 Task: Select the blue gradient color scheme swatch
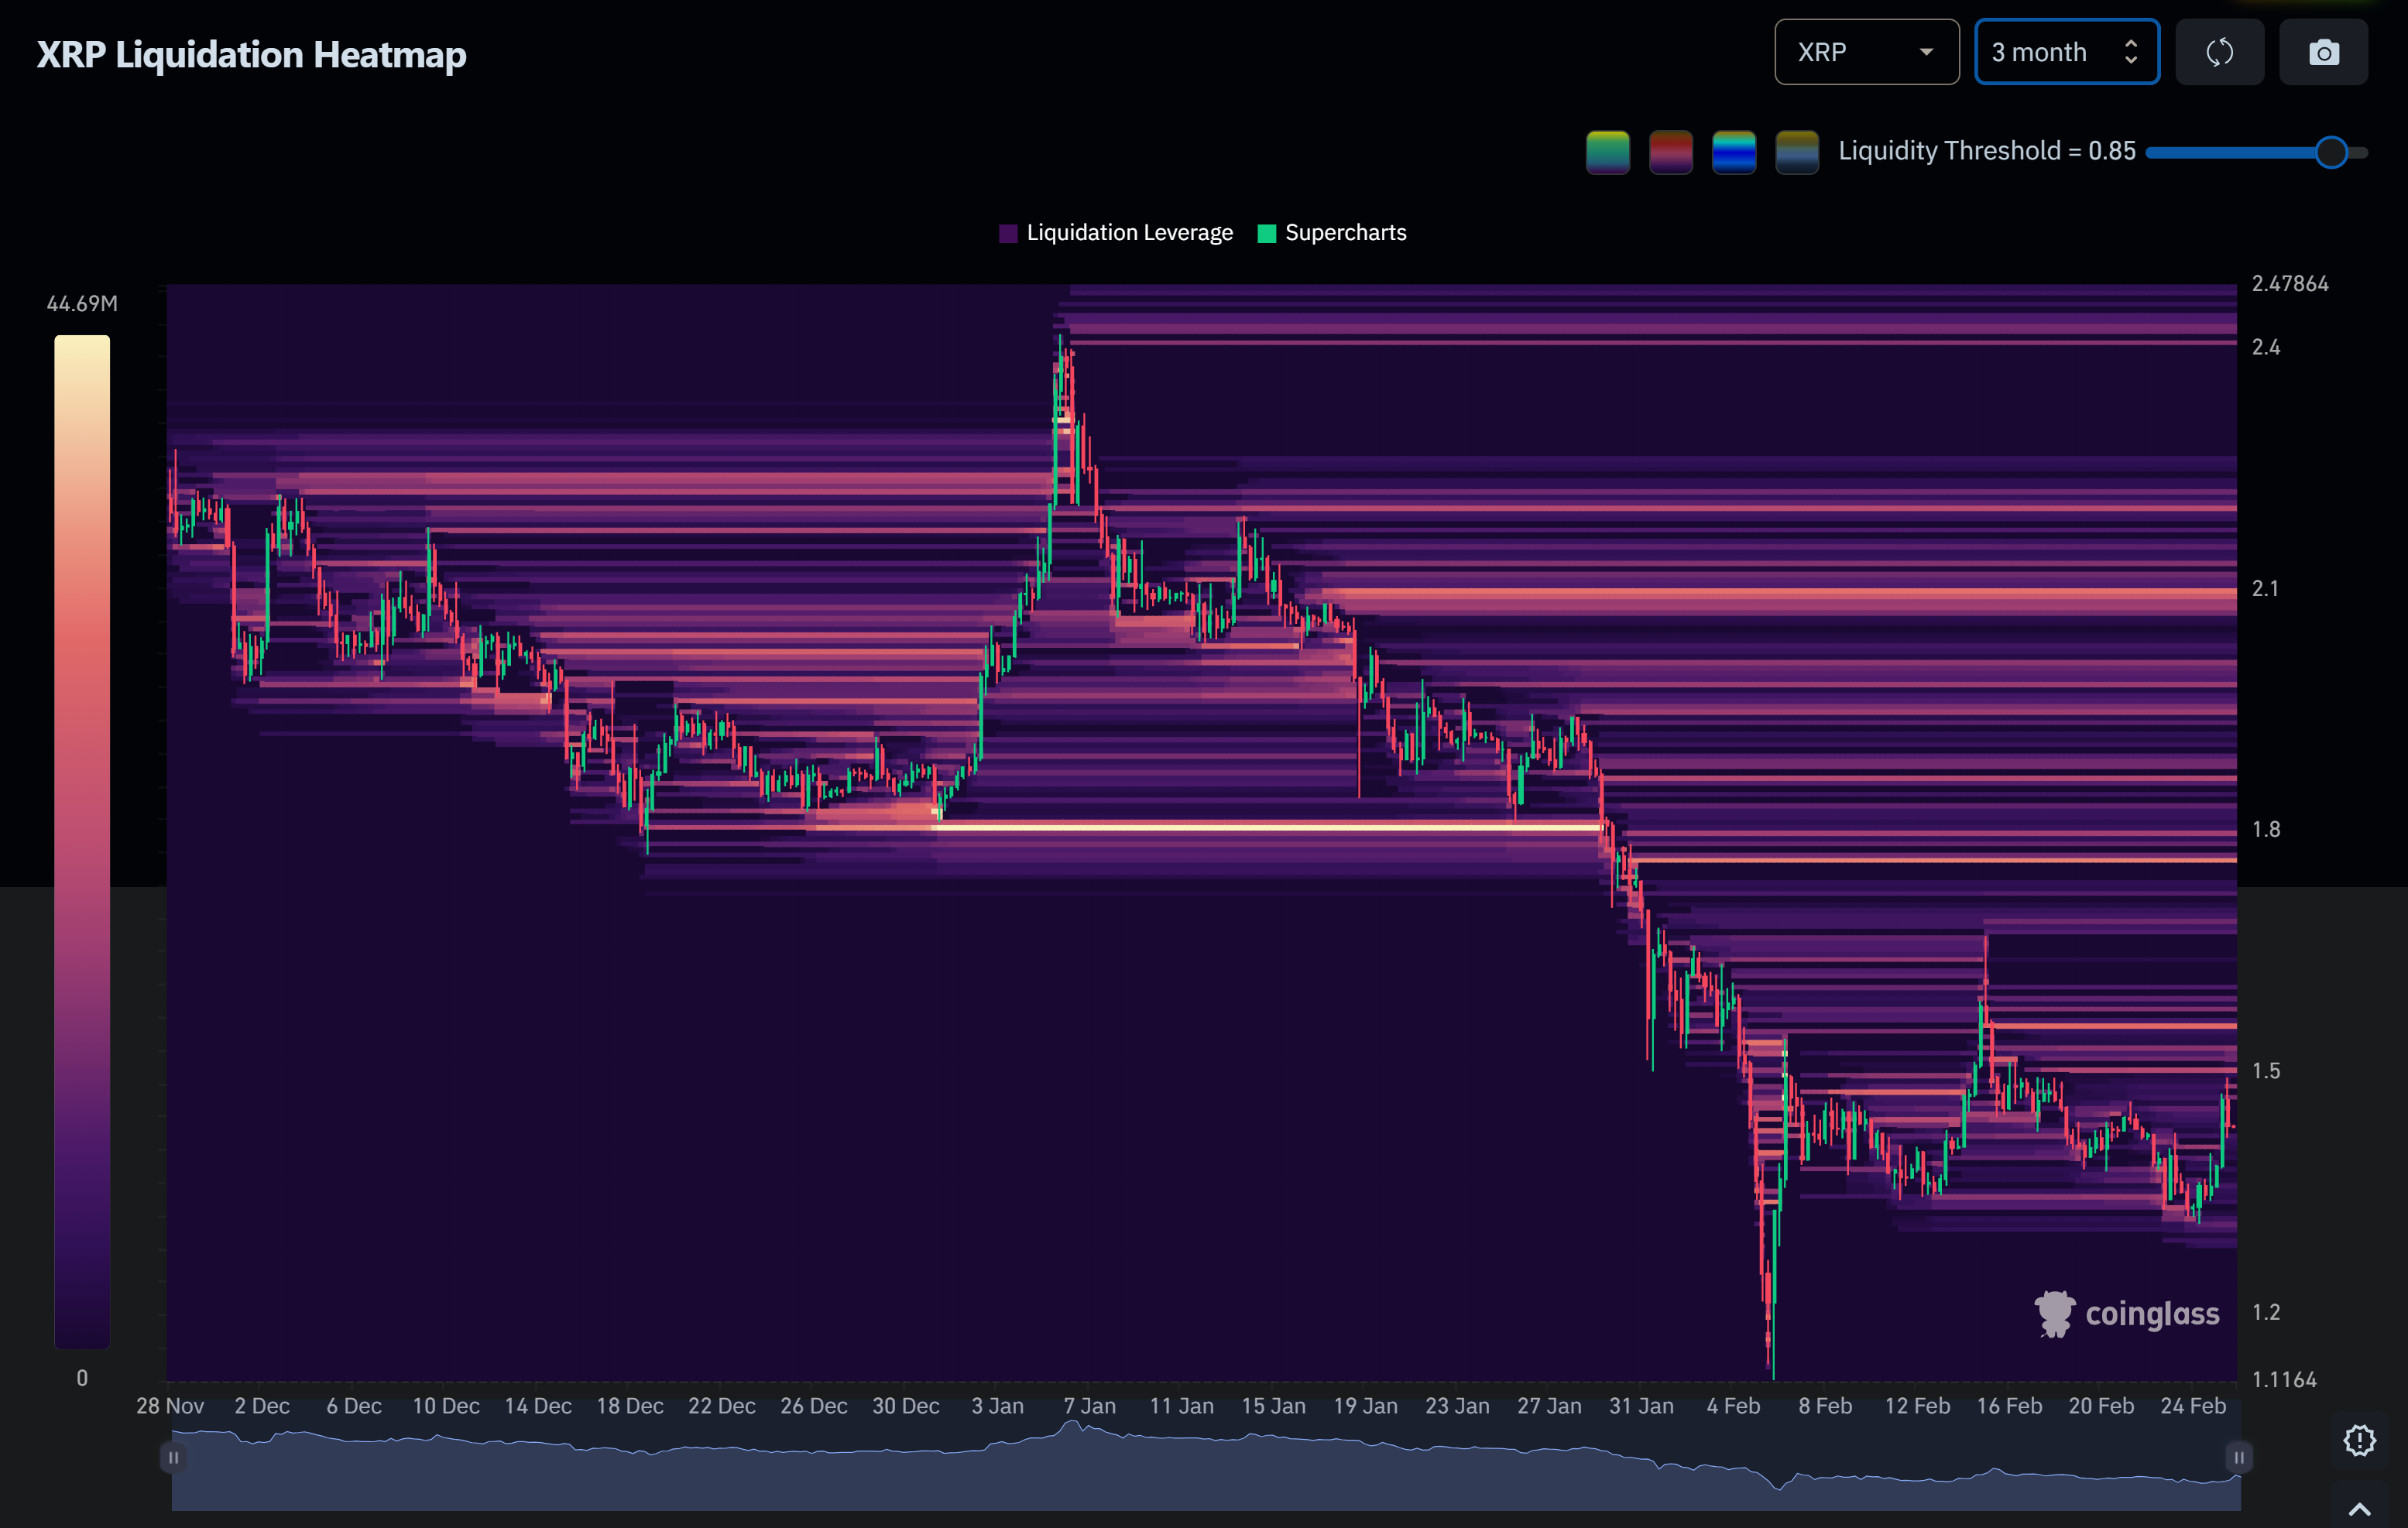coord(1733,152)
